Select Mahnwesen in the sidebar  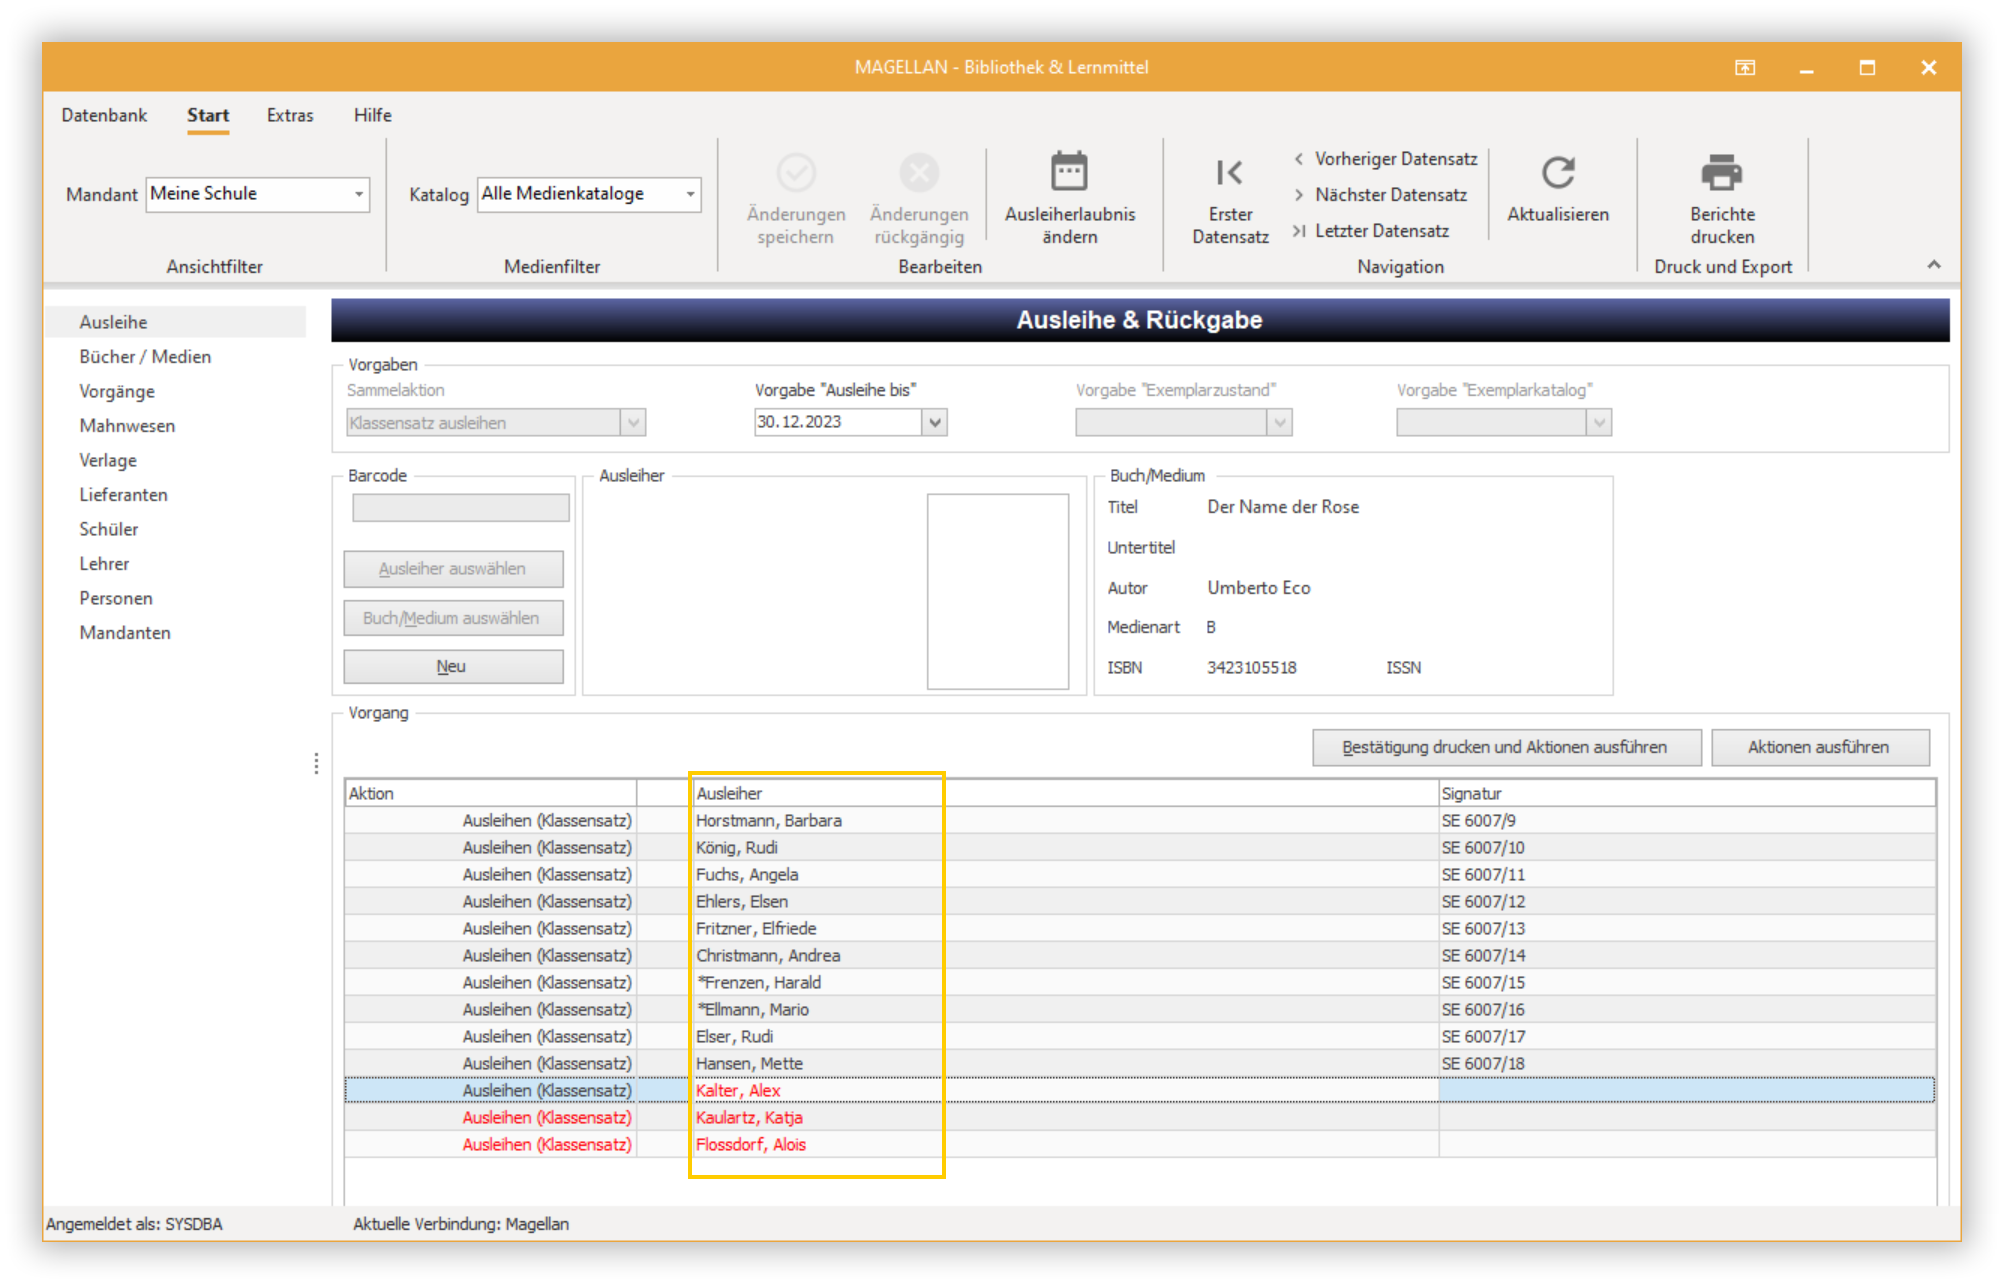(x=127, y=426)
